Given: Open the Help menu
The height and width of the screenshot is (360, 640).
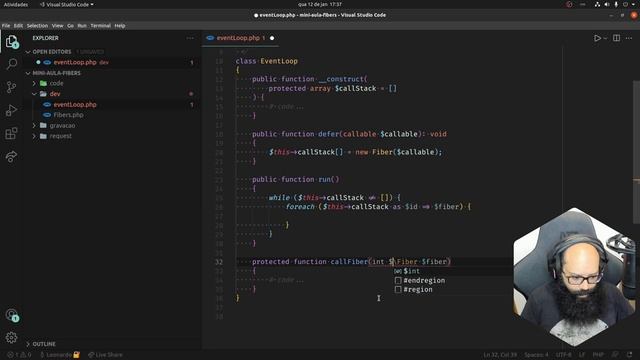Looking at the screenshot, I should (x=120, y=26).
